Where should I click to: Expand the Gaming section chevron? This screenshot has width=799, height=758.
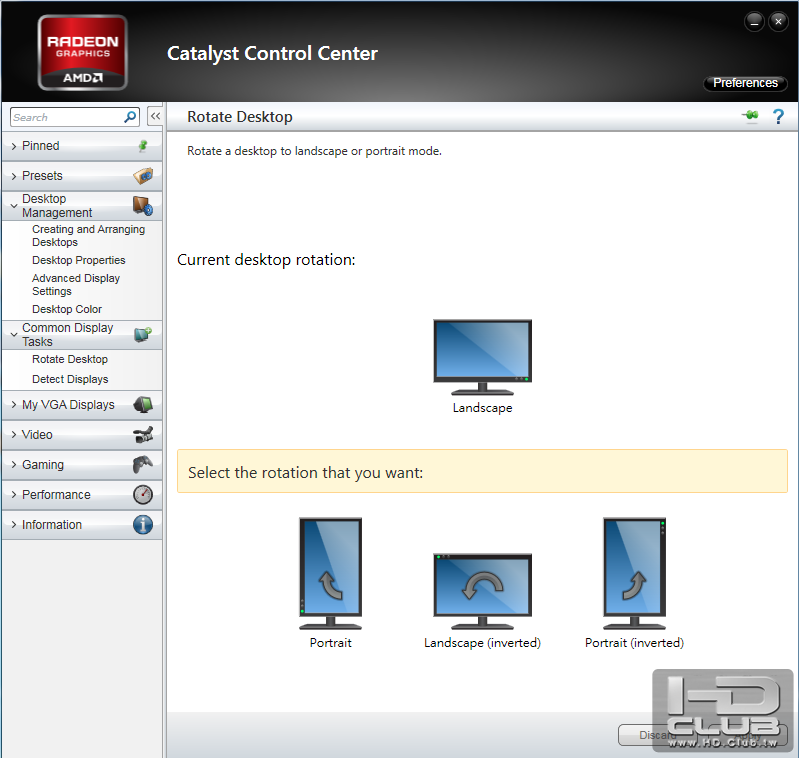14,465
